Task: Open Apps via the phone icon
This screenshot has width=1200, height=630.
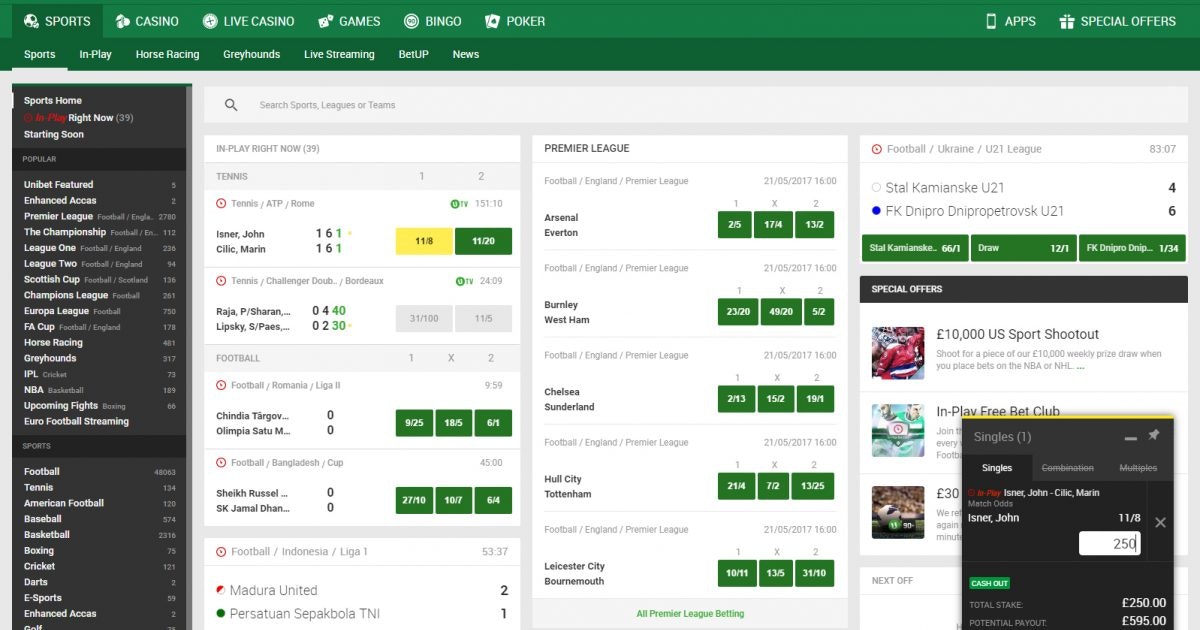Action: 991,21
